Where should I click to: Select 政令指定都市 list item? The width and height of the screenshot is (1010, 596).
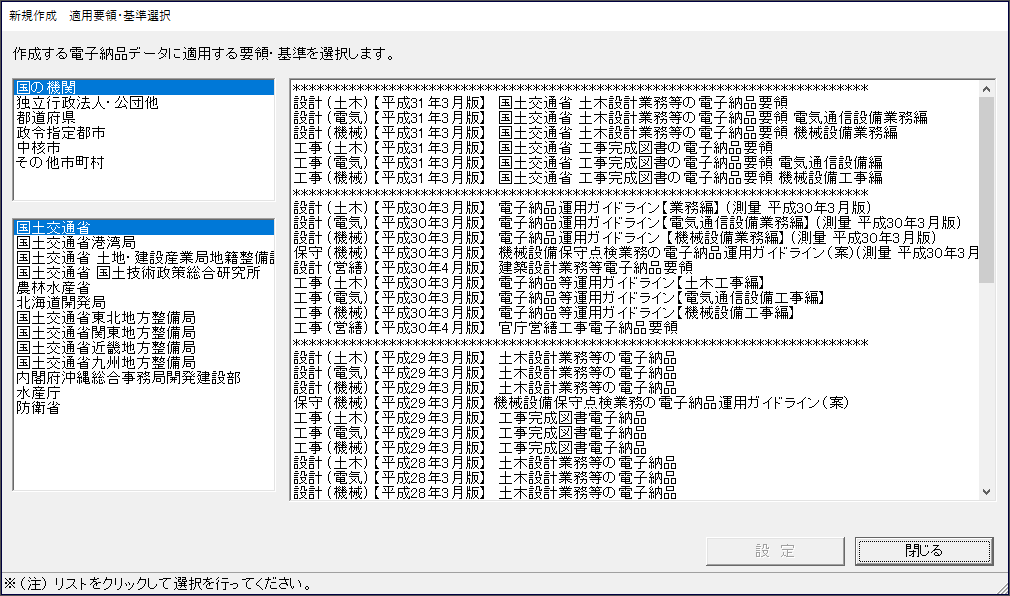click(144, 133)
